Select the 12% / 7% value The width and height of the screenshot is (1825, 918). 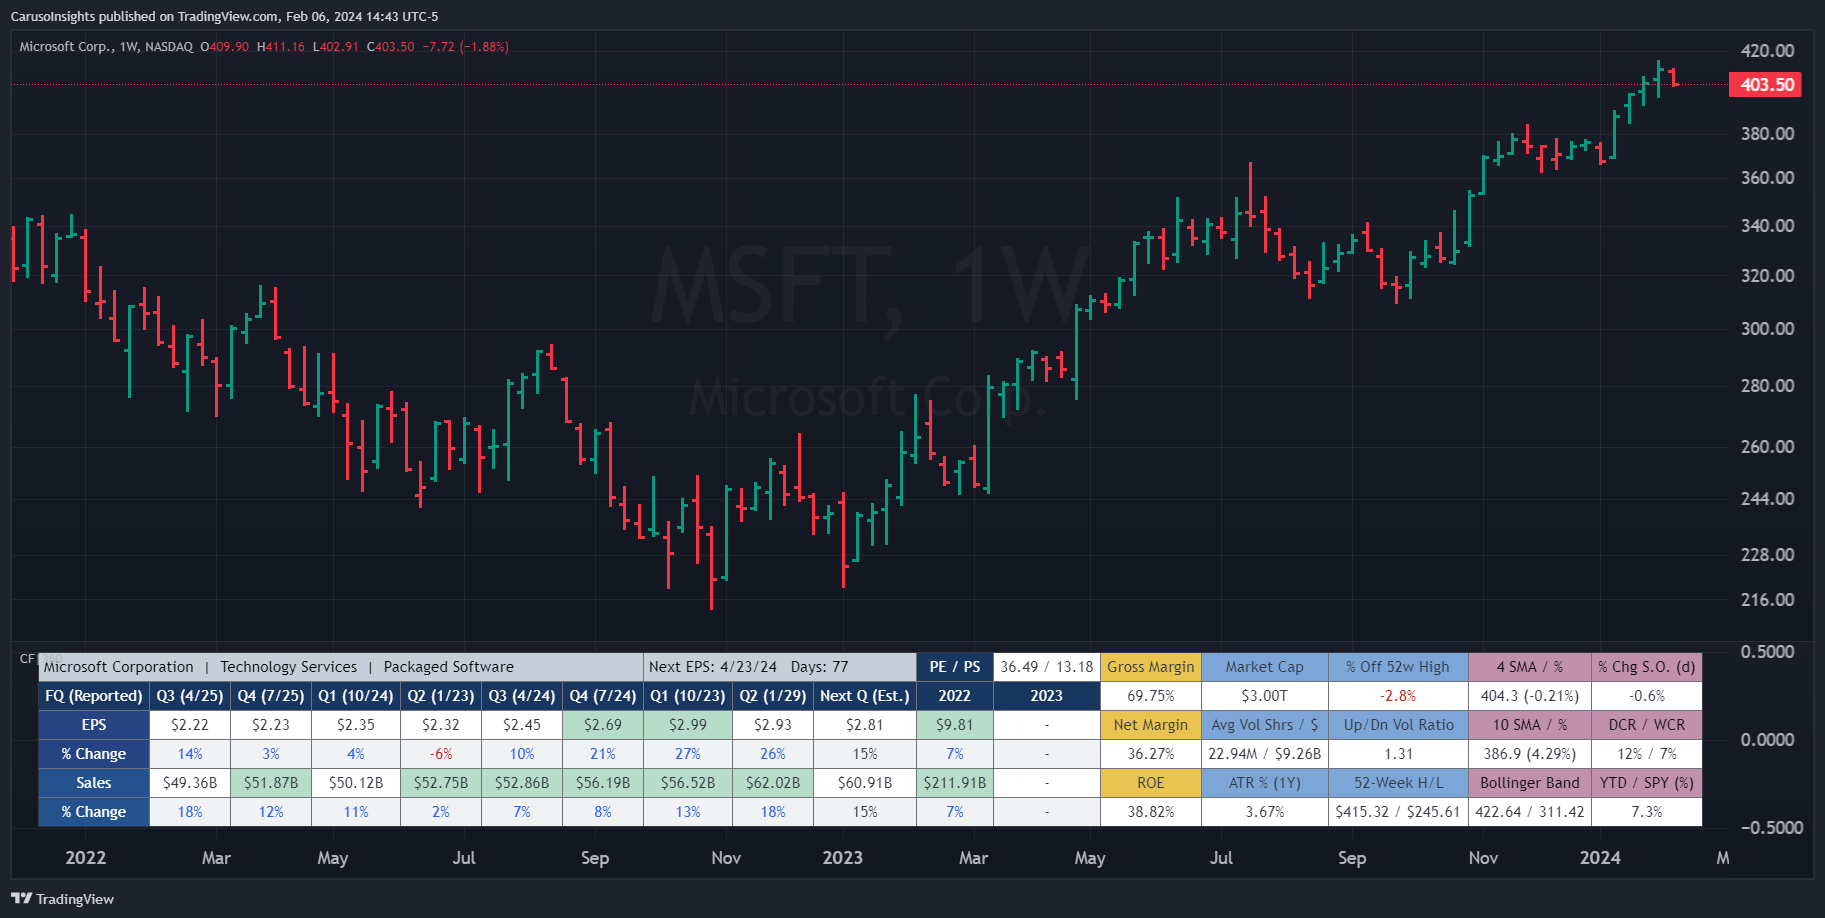(x=1647, y=754)
